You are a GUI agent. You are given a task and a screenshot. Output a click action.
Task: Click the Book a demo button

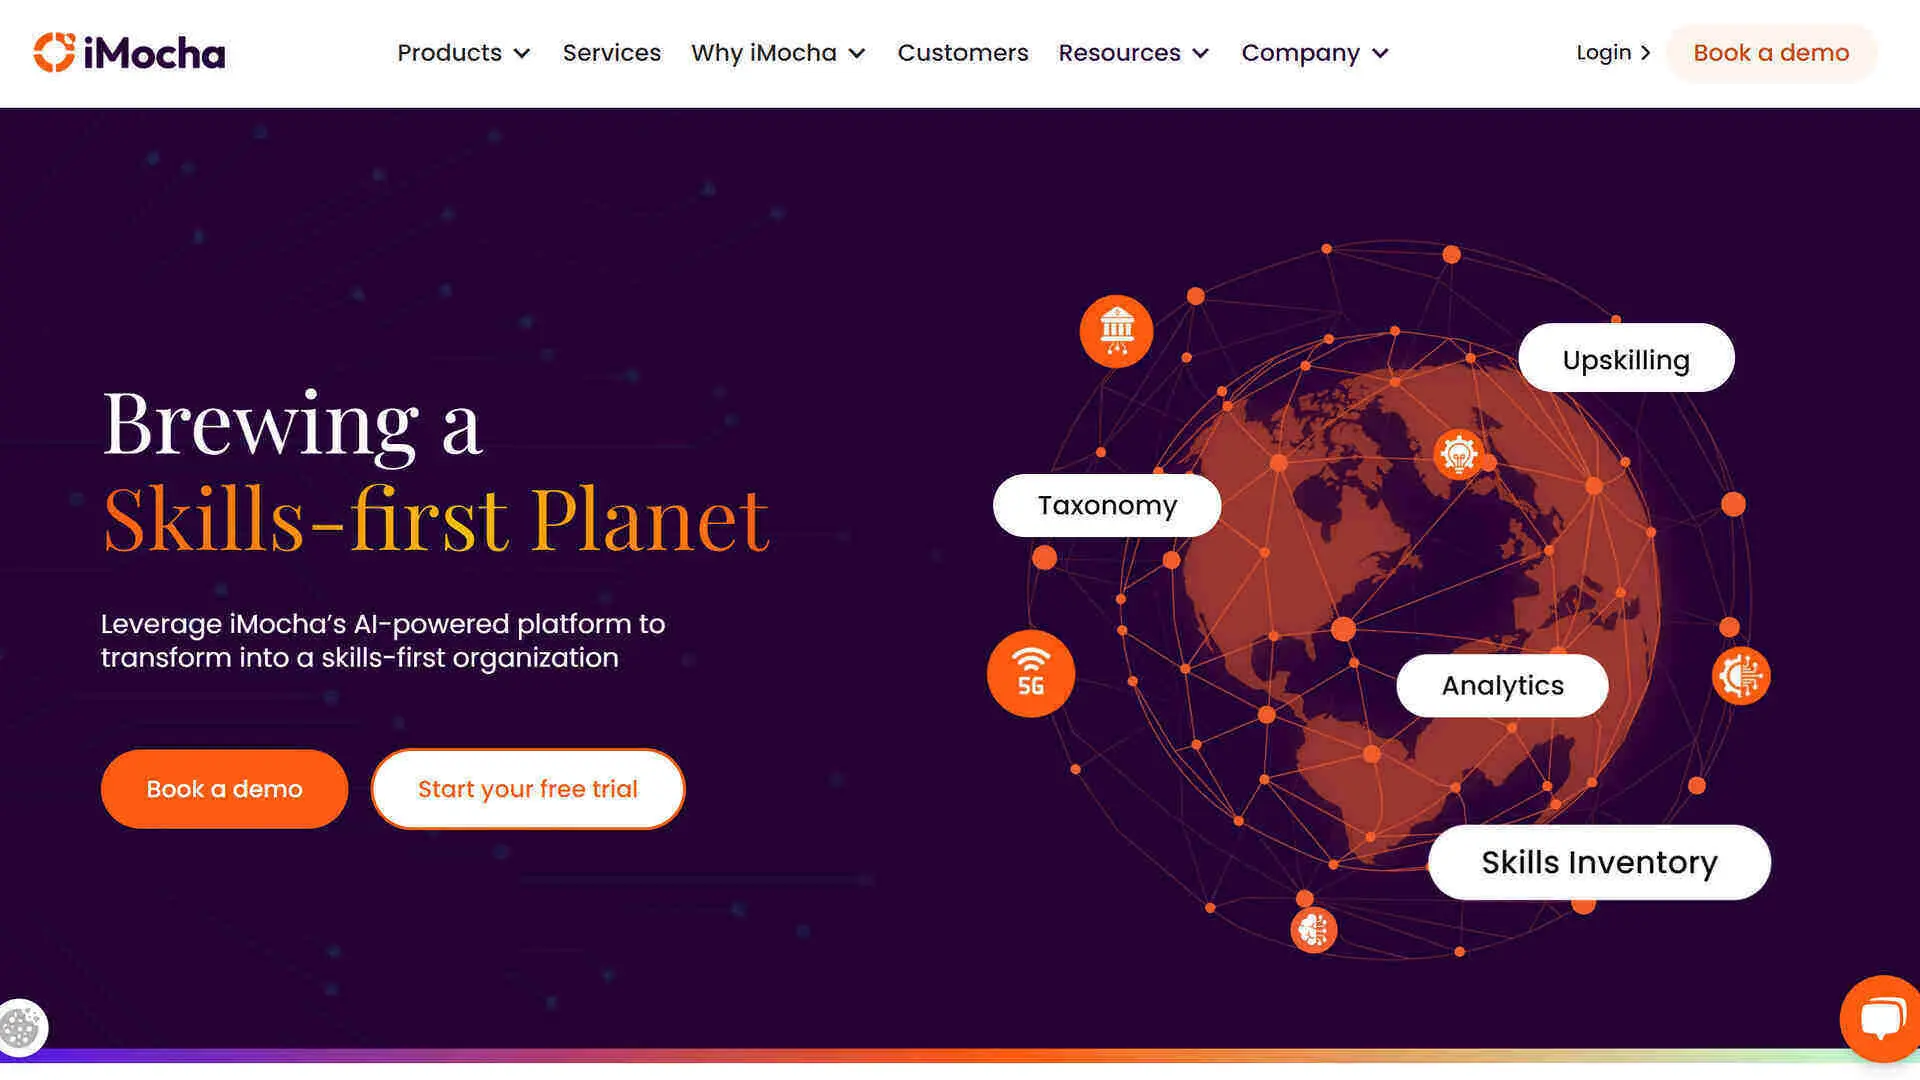point(224,789)
